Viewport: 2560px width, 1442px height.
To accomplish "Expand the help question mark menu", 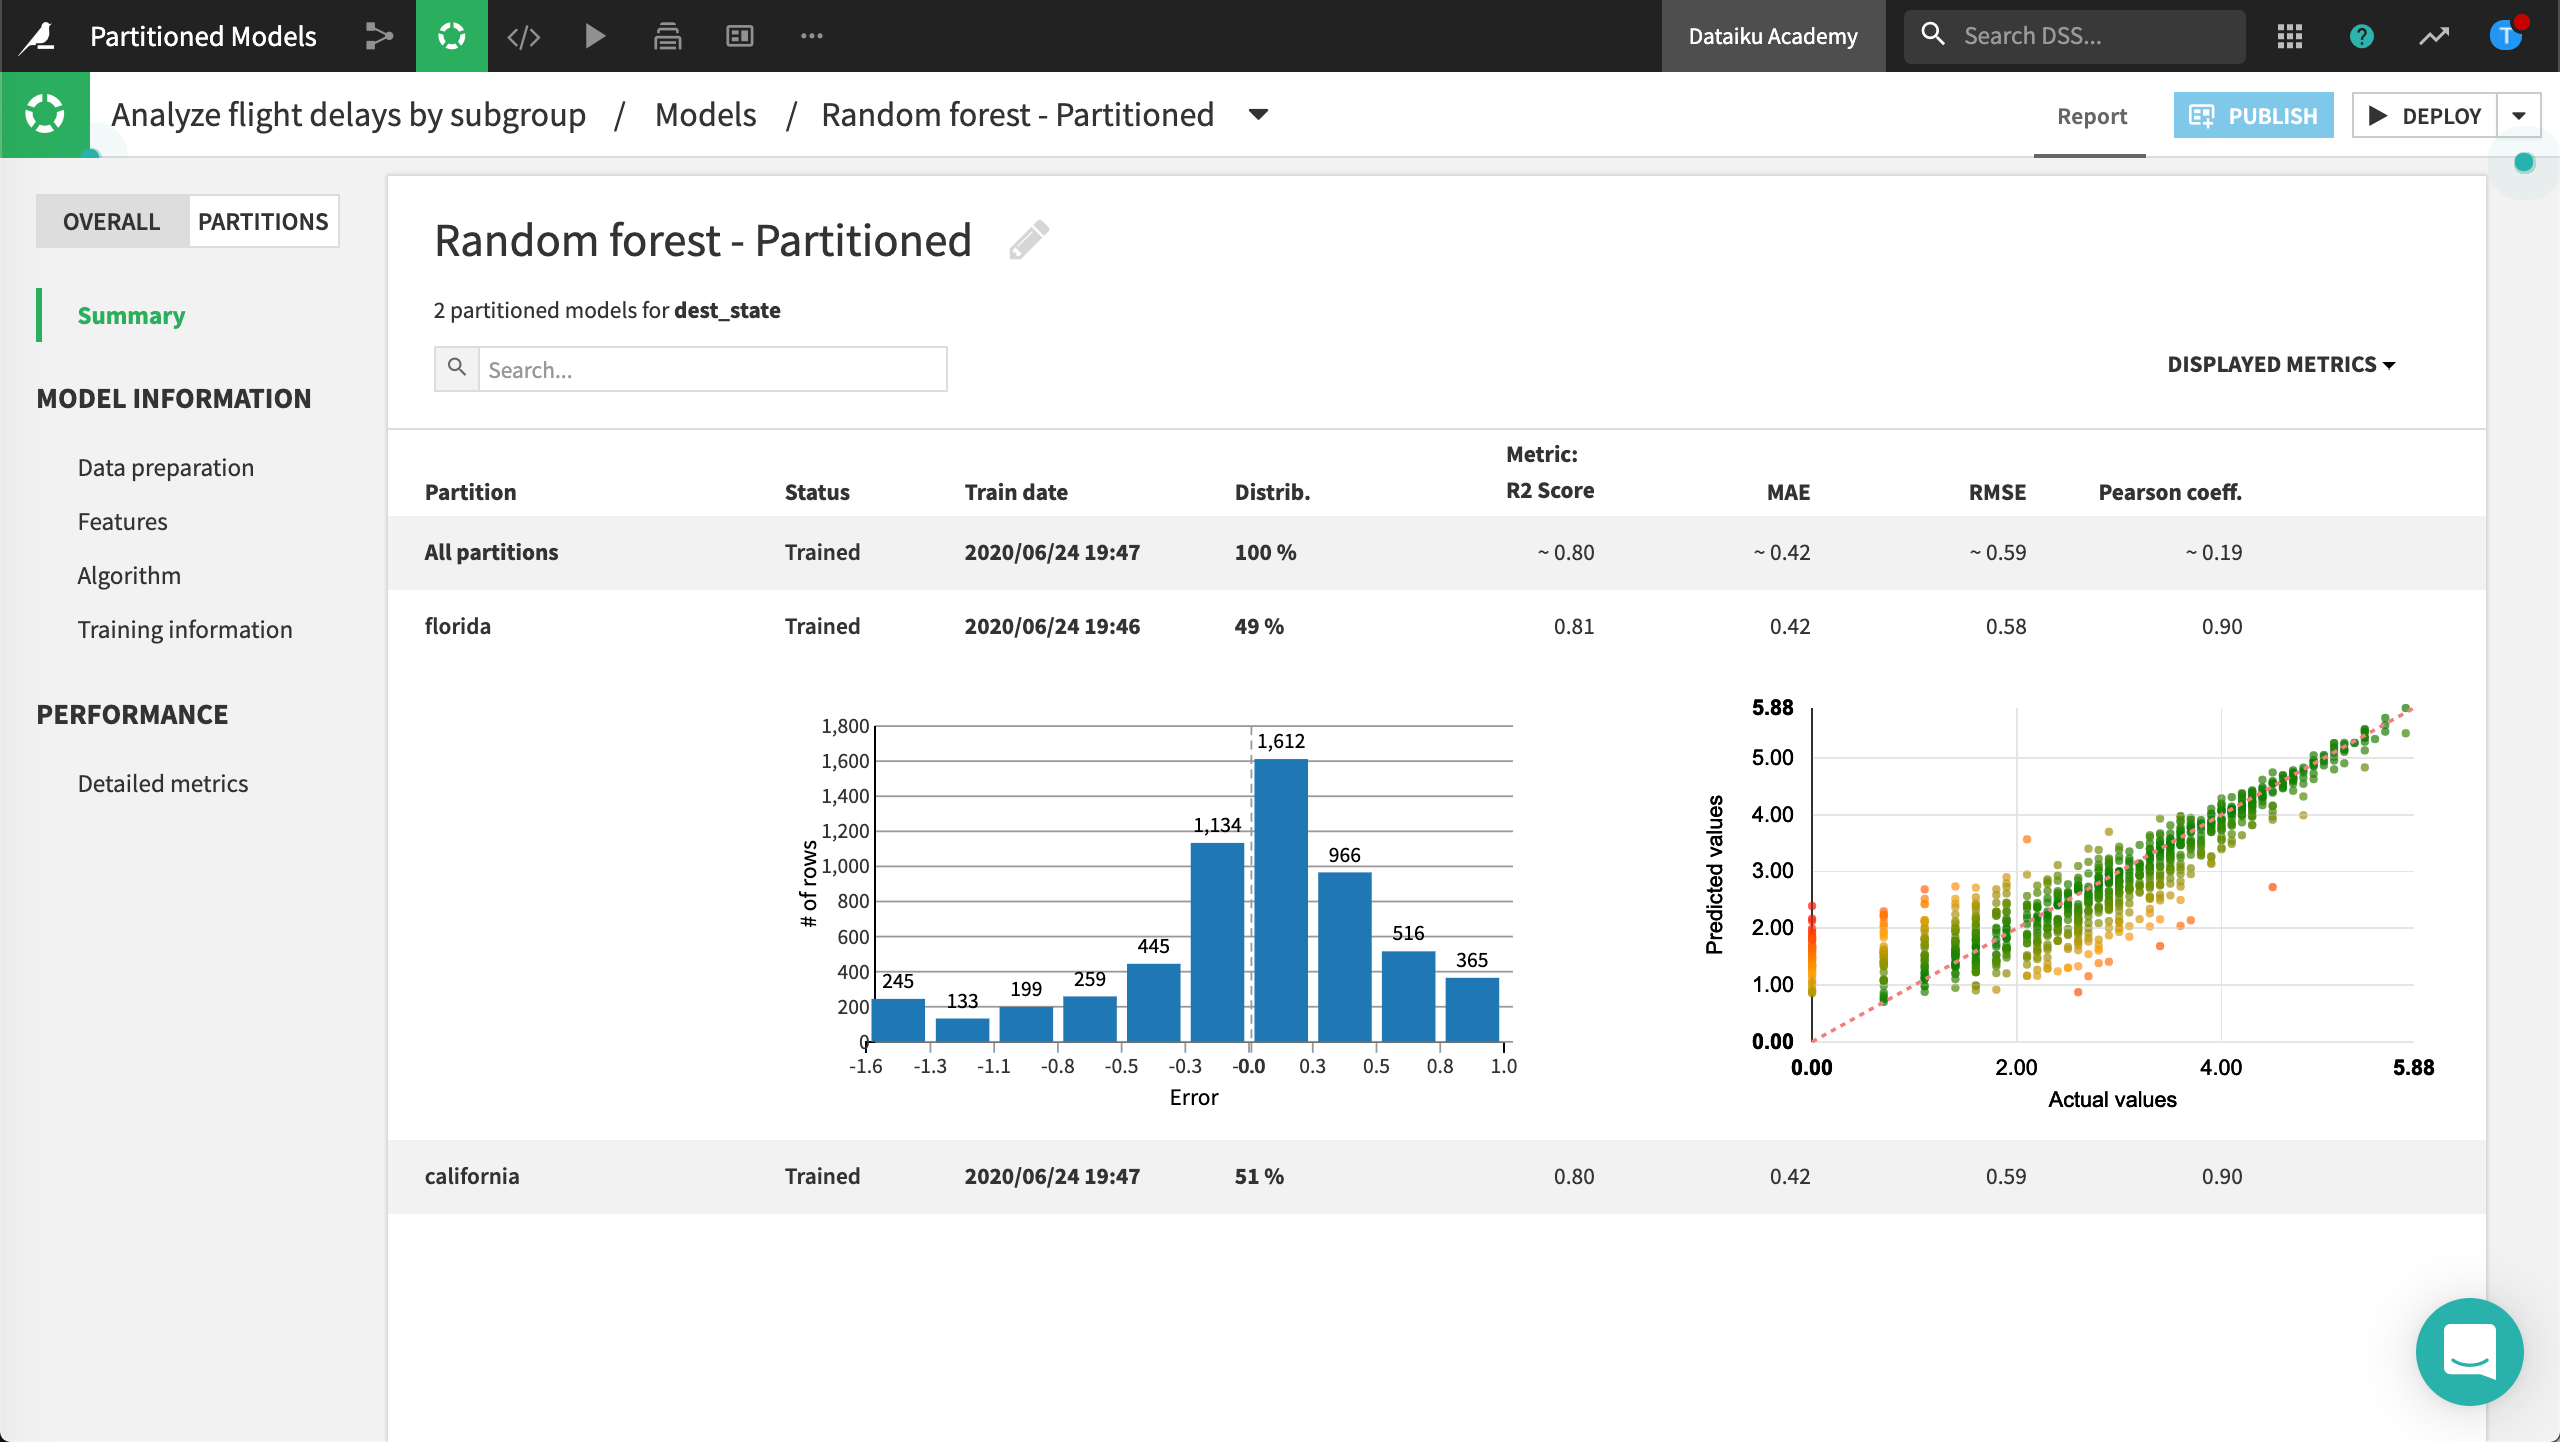I will [2361, 35].
